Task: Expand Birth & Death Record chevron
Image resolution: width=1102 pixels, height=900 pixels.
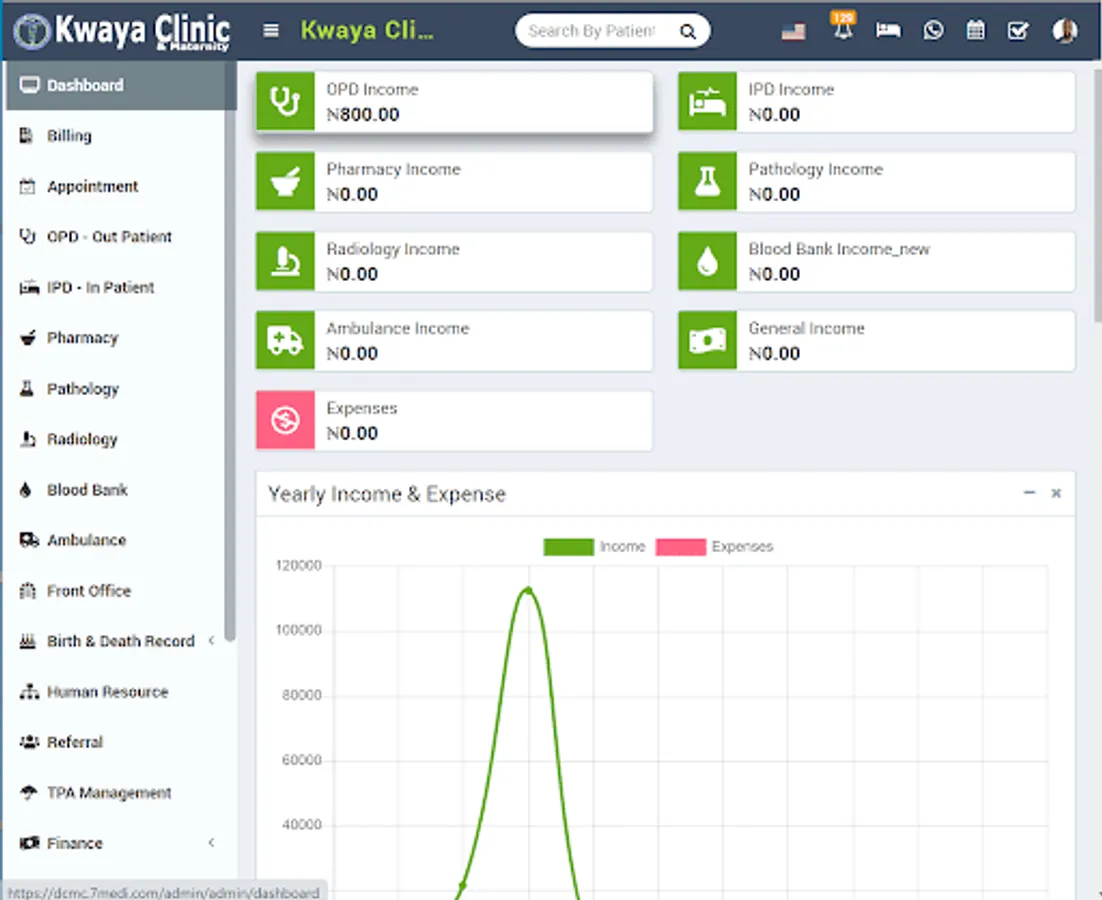Action: [x=212, y=641]
